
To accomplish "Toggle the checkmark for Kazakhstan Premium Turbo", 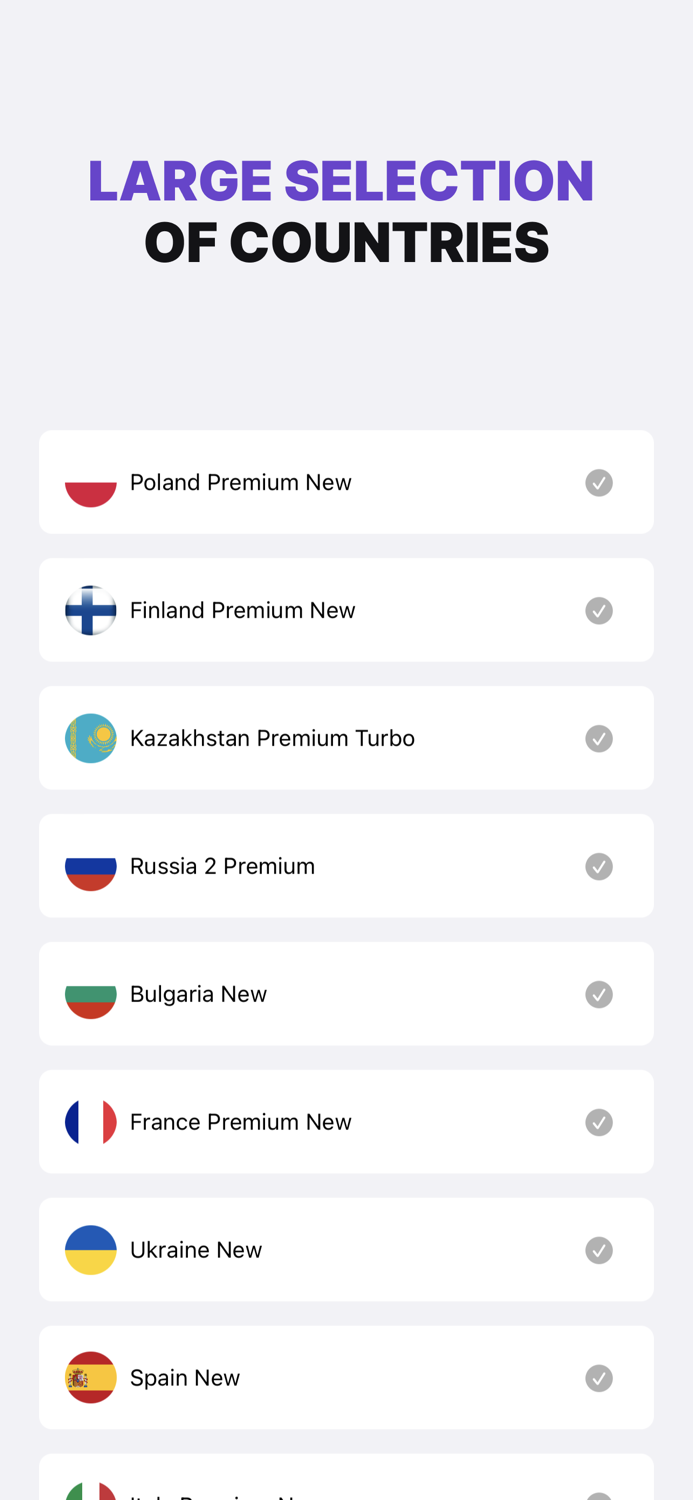I will tap(599, 737).
